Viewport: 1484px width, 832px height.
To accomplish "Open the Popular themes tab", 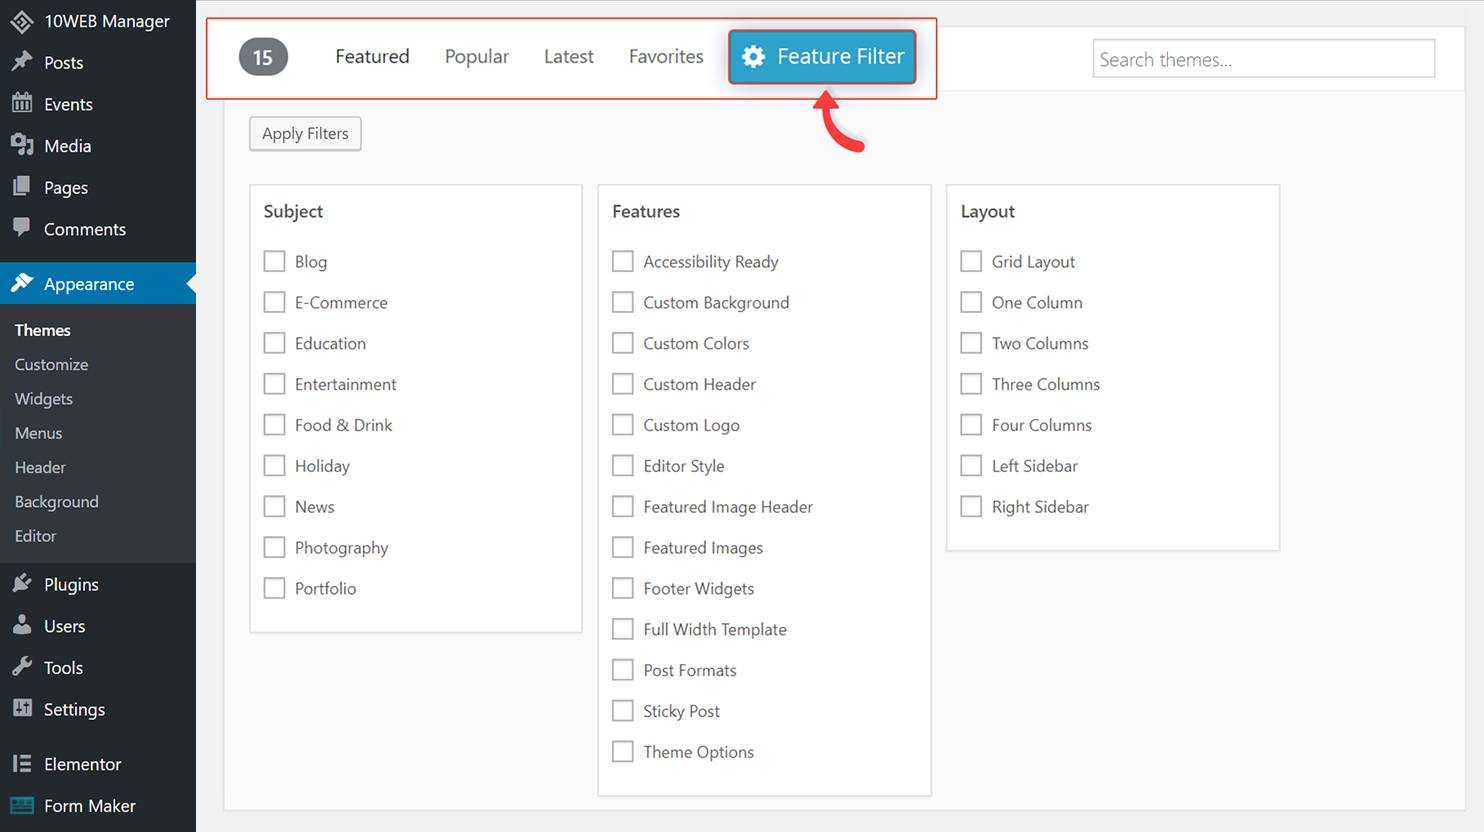I will pyautogui.click(x=477, y=57).
